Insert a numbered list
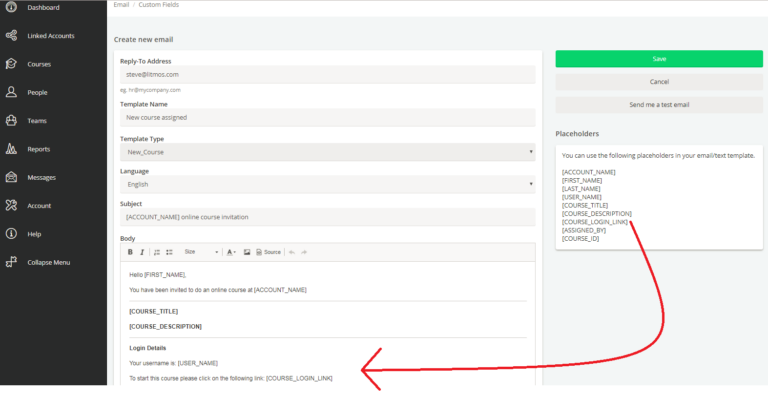This screenshot has width=768, height=397. 157,252
